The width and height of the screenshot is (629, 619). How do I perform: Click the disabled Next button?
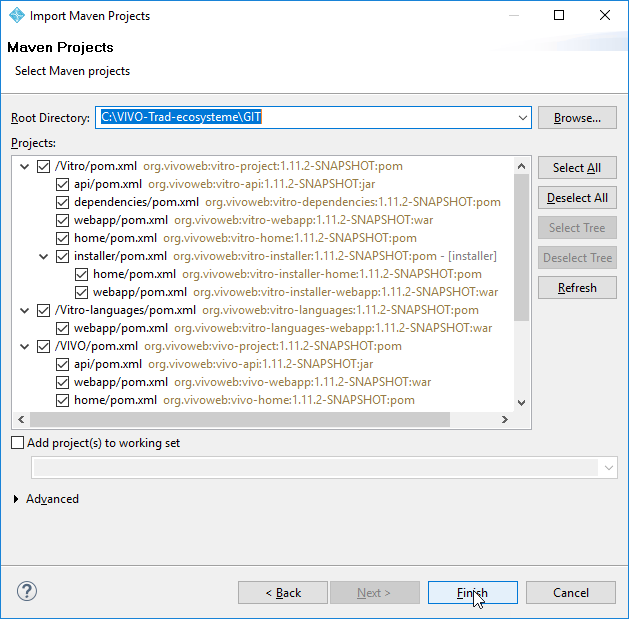tap(375, 593)
